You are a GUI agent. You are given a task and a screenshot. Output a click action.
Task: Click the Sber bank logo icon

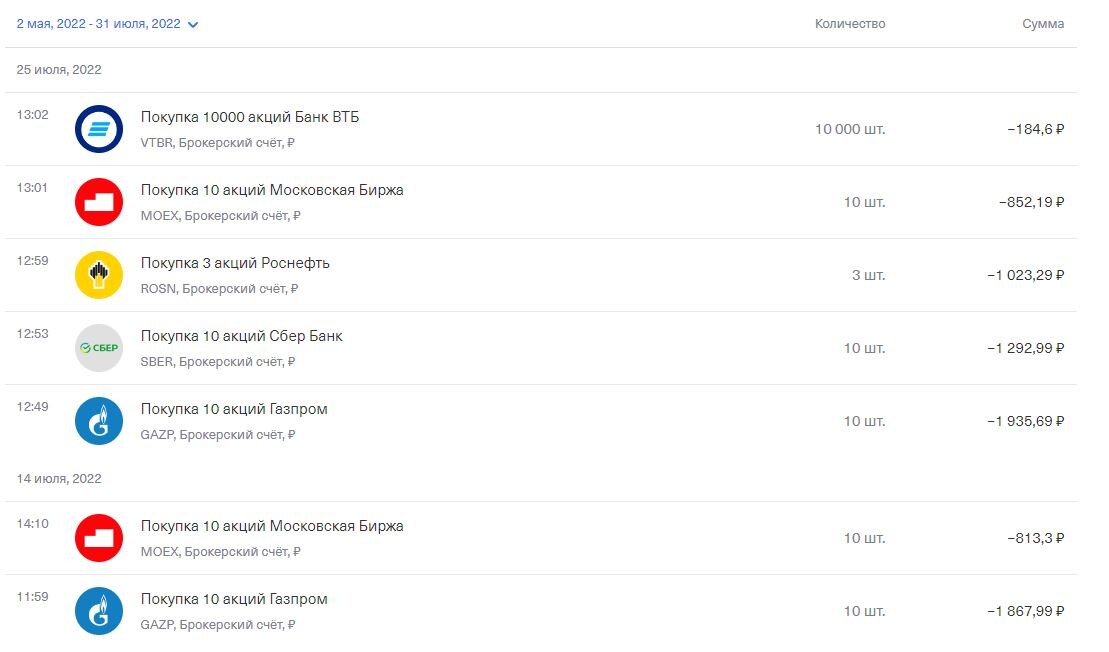tap(99, 348)
